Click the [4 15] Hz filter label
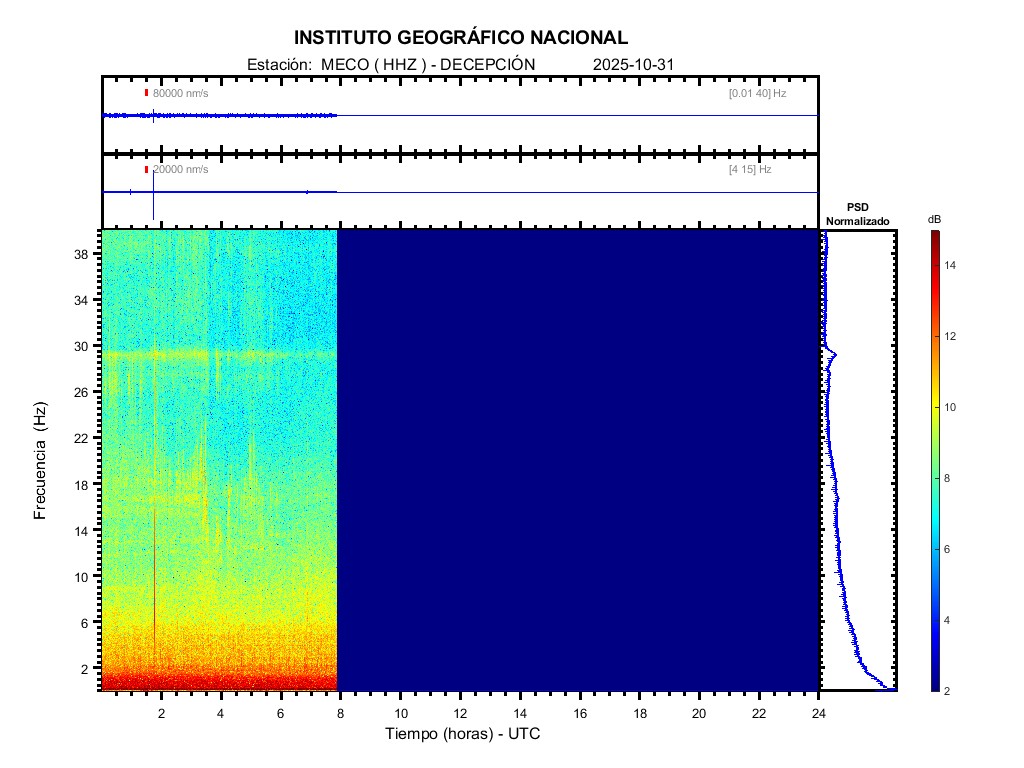The width and height of the screenshot is (1024, 768). point(750,170)
